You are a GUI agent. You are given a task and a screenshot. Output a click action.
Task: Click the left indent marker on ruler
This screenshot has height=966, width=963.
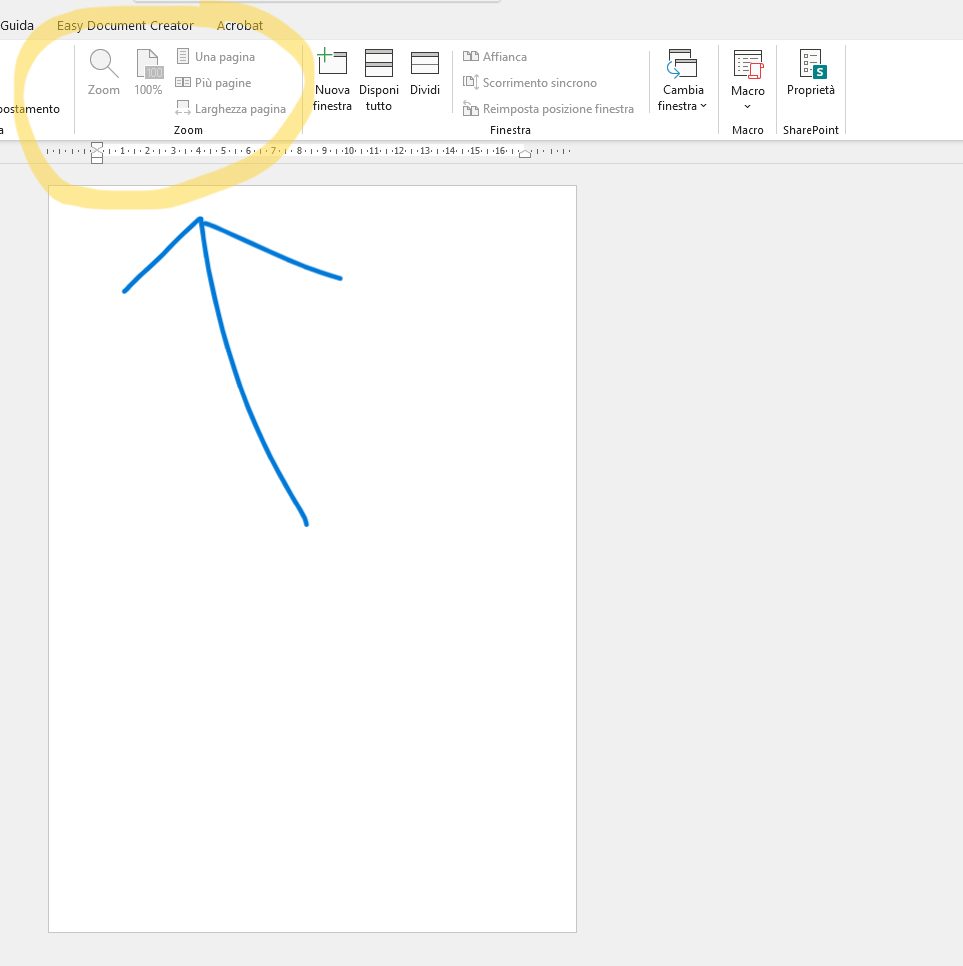[x=97, y=153]
